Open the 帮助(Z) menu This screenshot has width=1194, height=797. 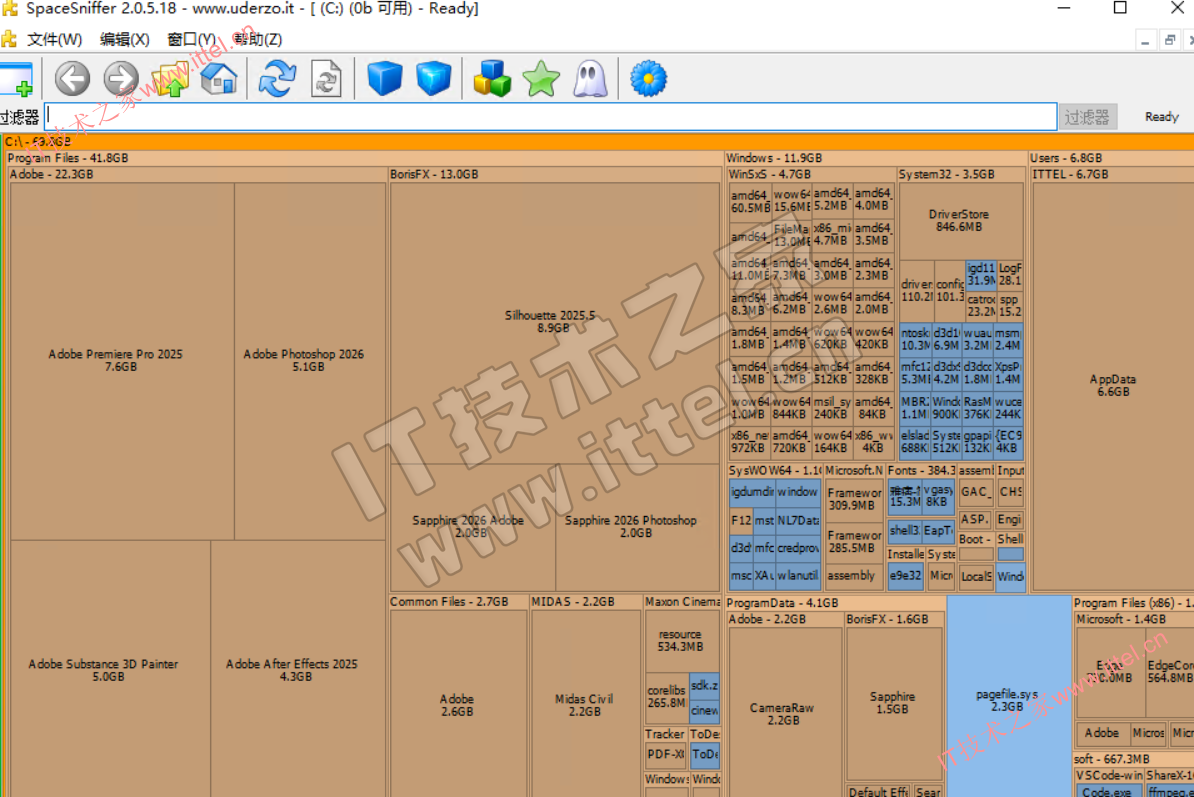coord(257,40)
